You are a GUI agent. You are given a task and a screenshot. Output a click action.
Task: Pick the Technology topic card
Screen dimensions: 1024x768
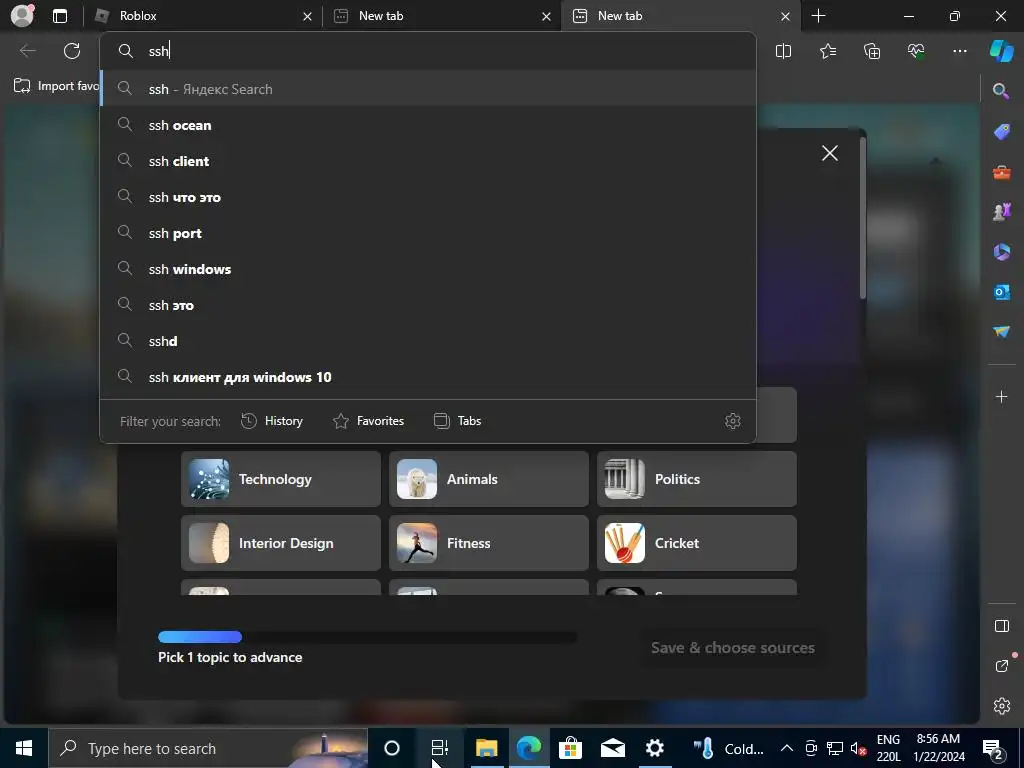click(x=281, y=479)
